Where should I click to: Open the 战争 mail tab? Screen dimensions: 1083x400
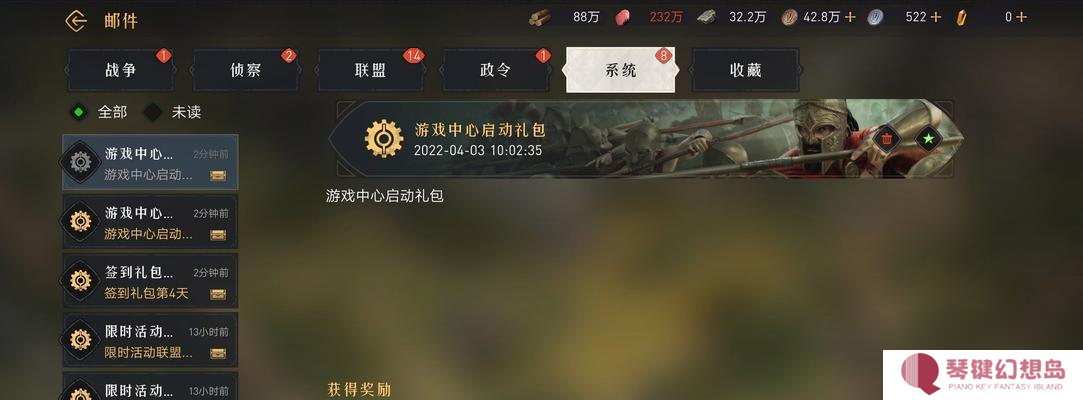[120, 70]
